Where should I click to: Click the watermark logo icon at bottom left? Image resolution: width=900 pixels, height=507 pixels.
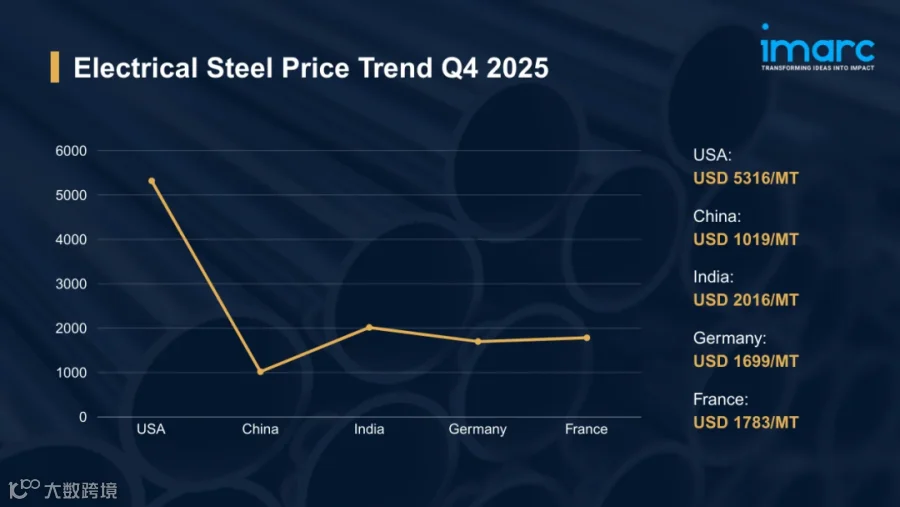[x=24, y=489]
